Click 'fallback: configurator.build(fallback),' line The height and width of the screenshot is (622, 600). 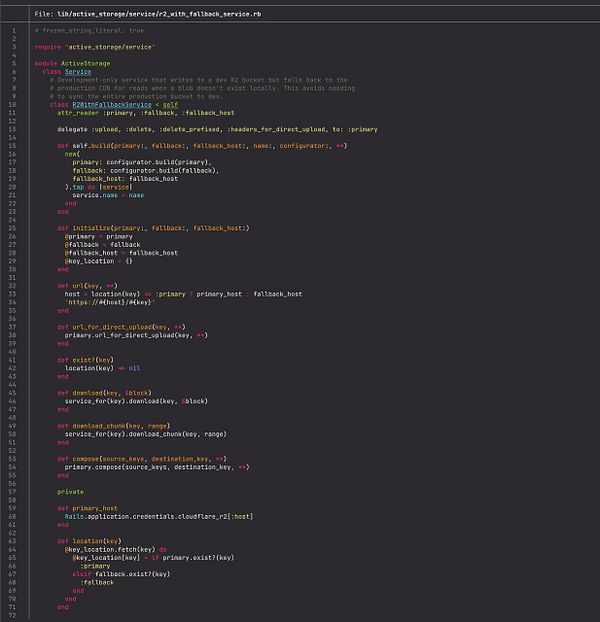click(x=146, y=171)
